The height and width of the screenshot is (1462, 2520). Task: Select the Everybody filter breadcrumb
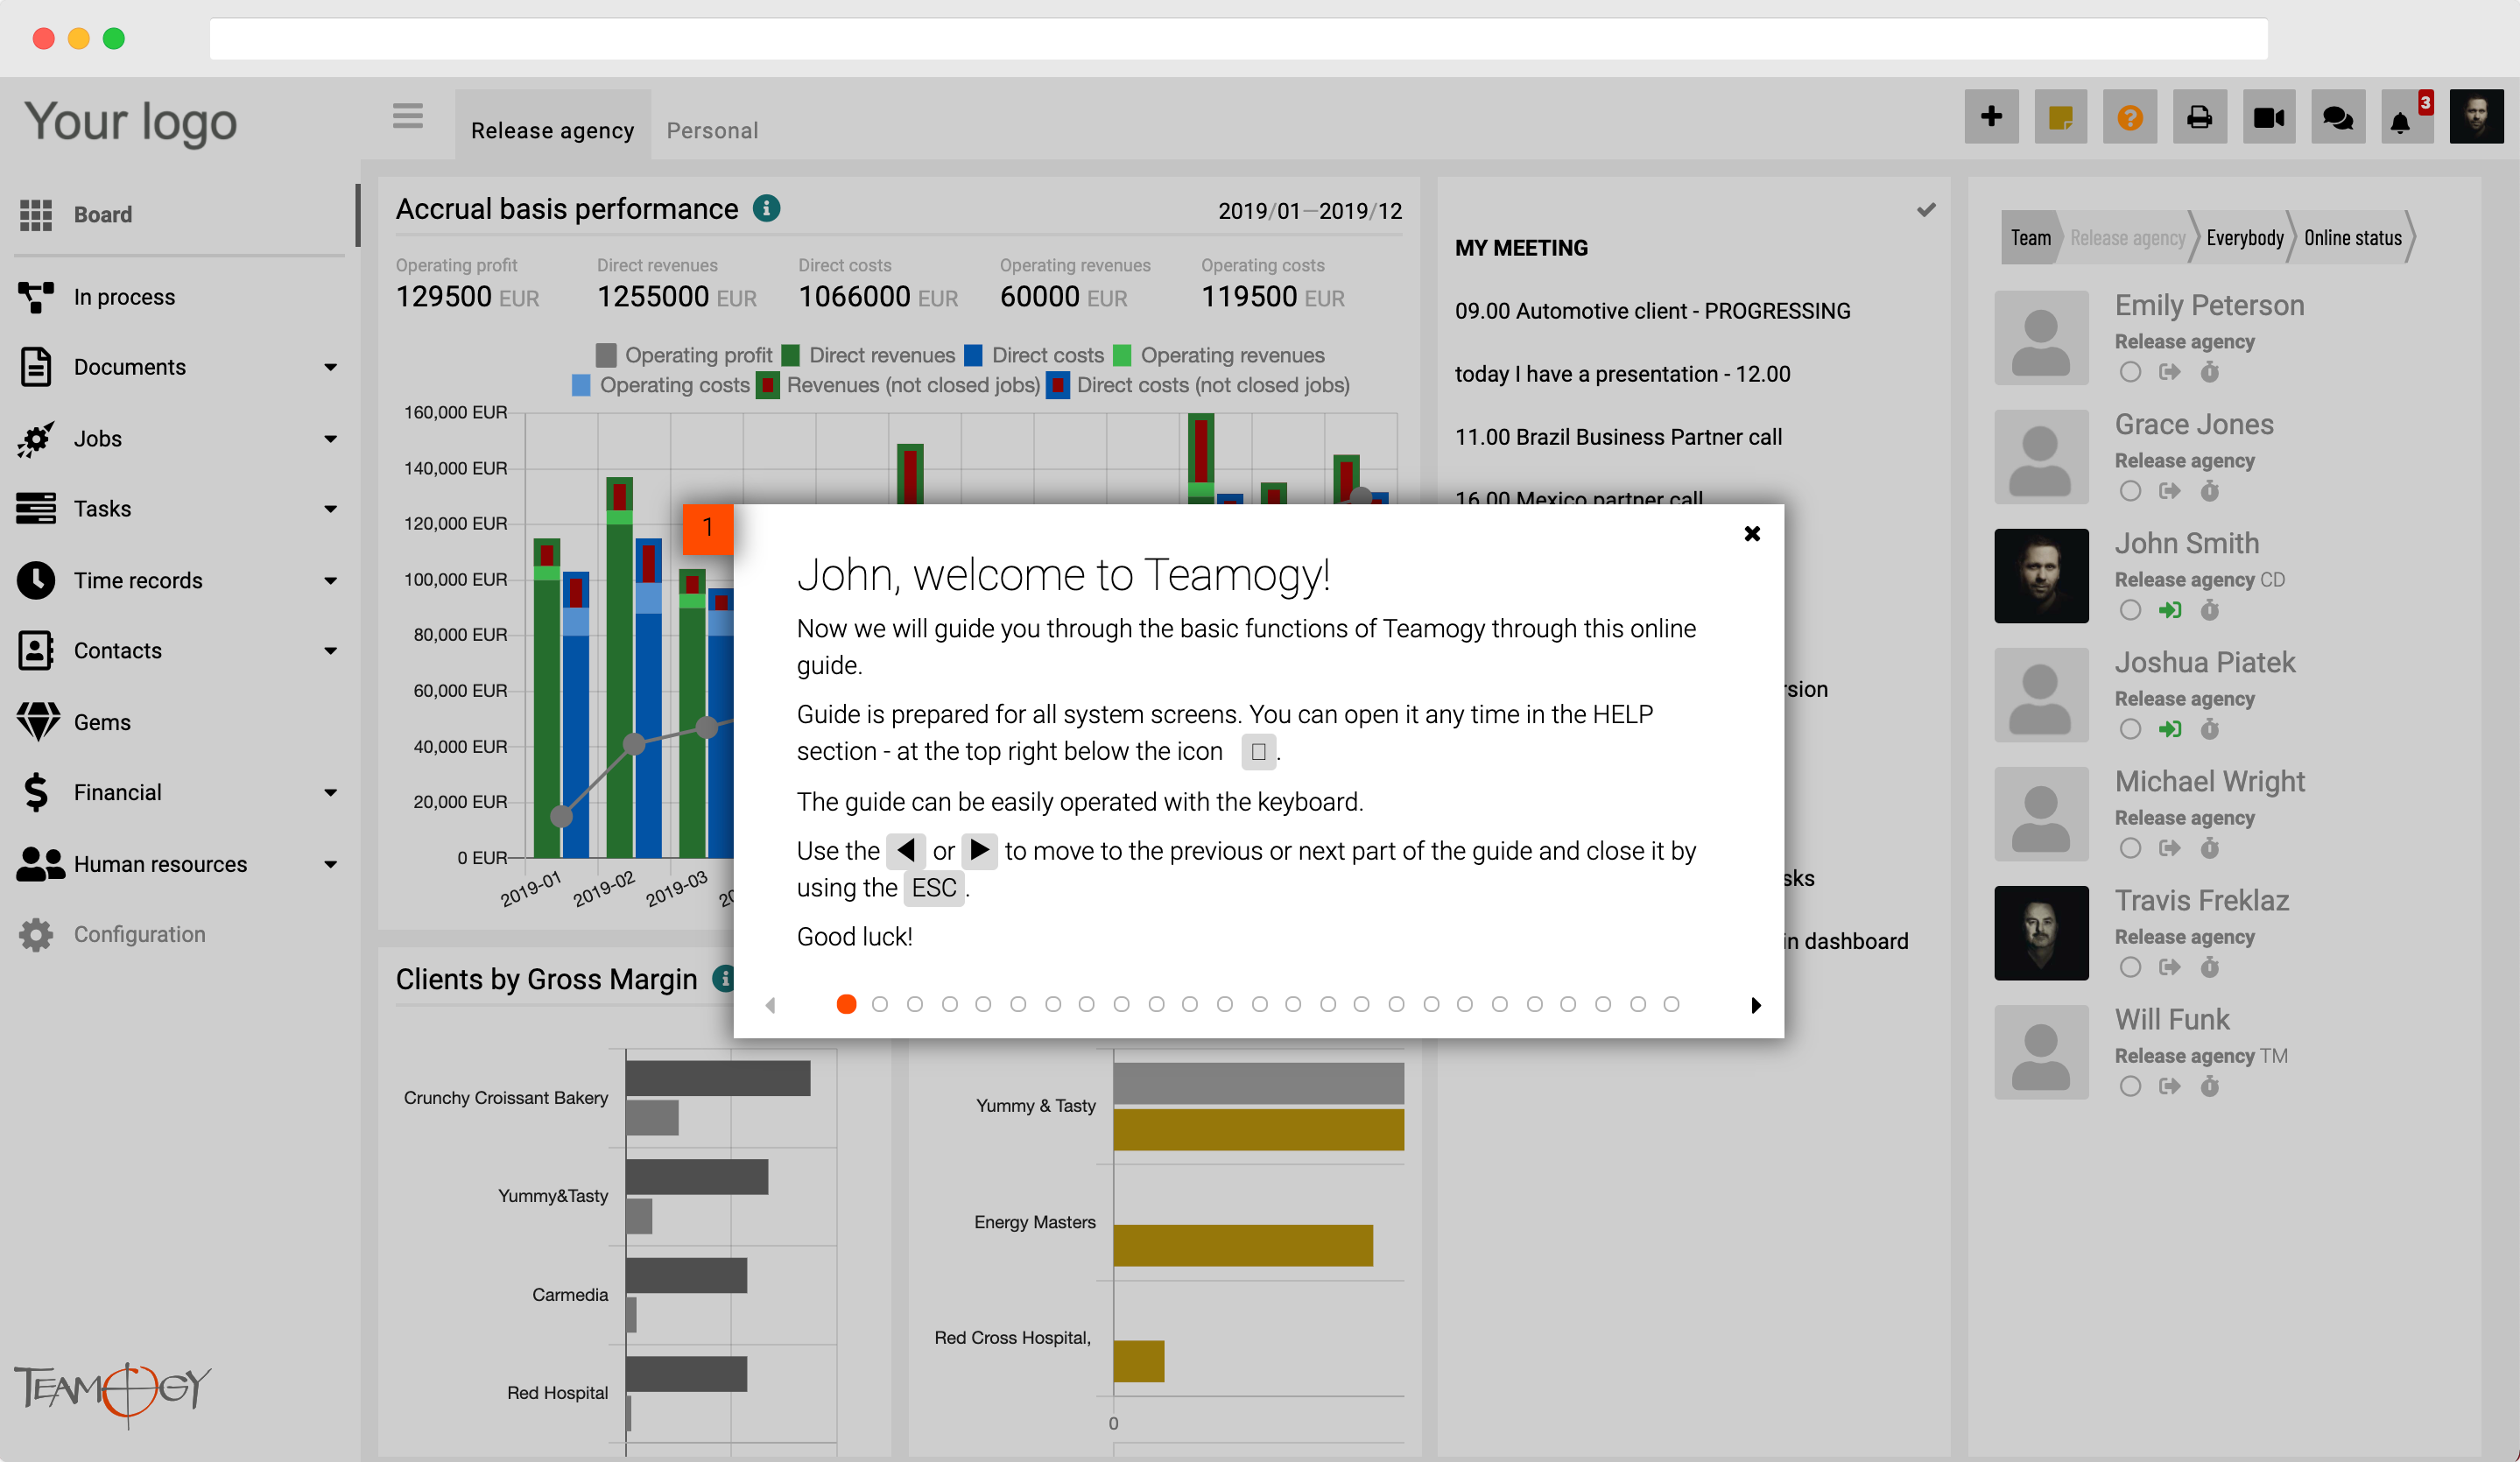click(x=2244, y=238)
